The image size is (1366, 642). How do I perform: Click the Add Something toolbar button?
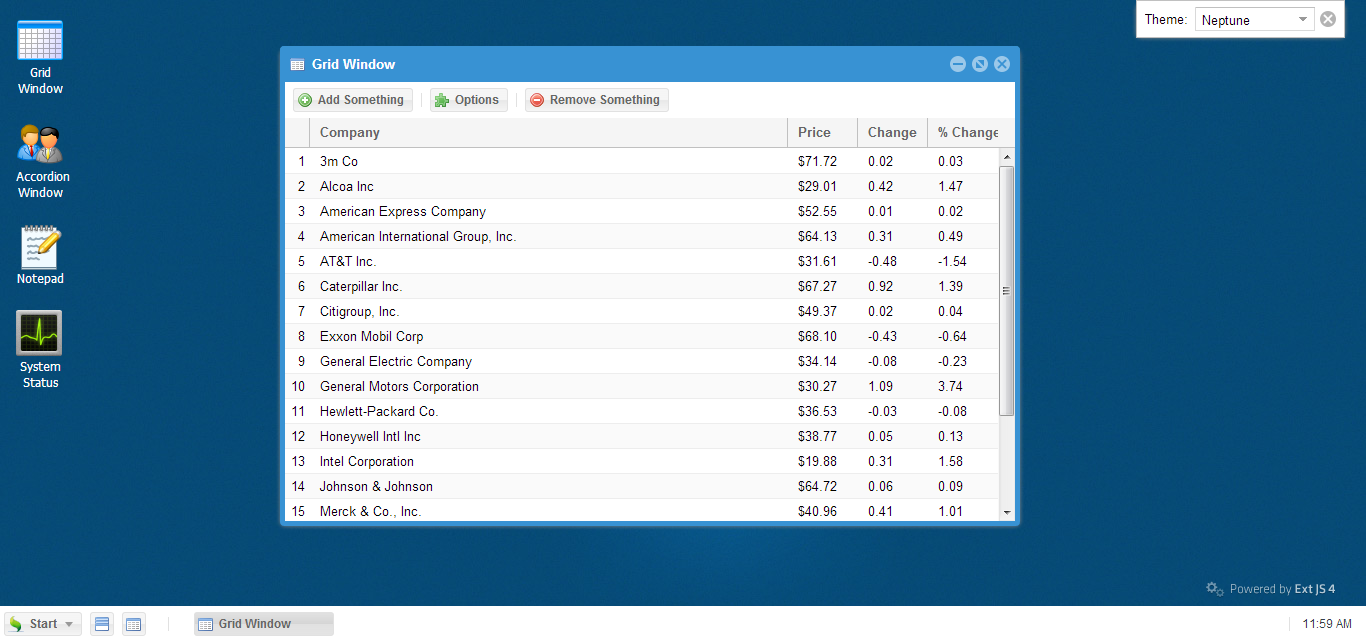(352, 100)
